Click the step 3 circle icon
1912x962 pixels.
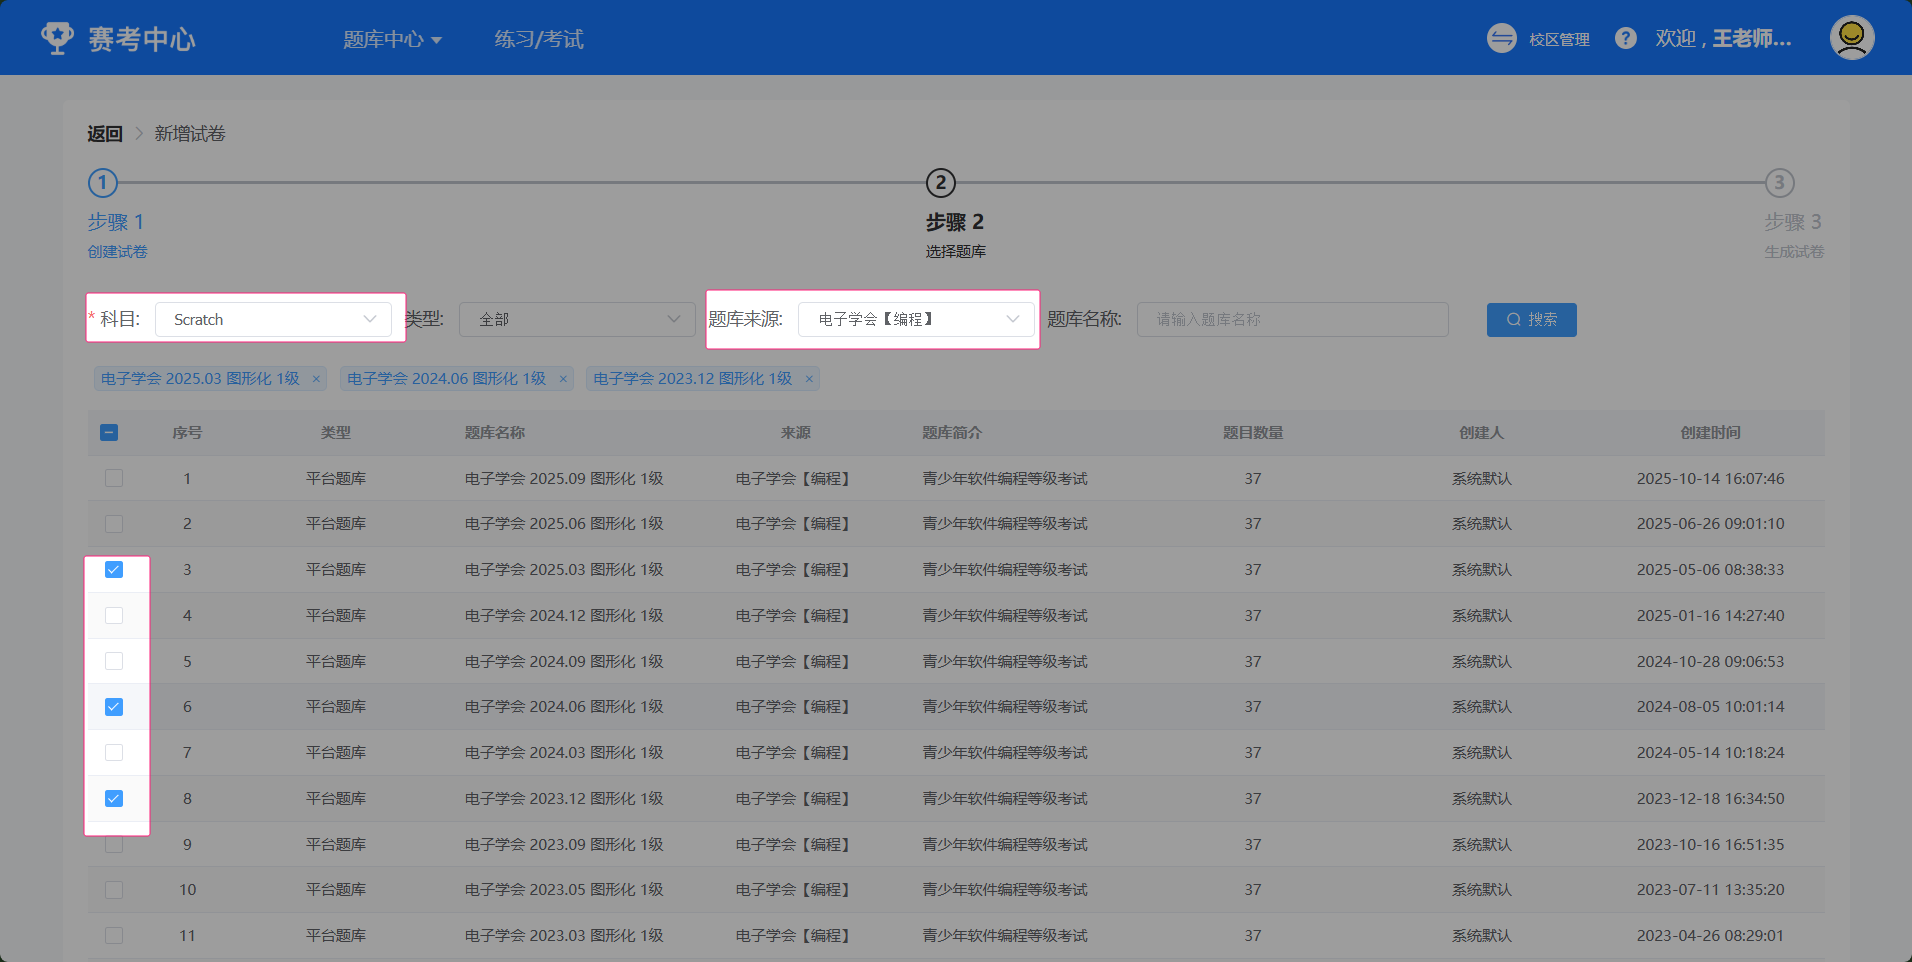1778,183
